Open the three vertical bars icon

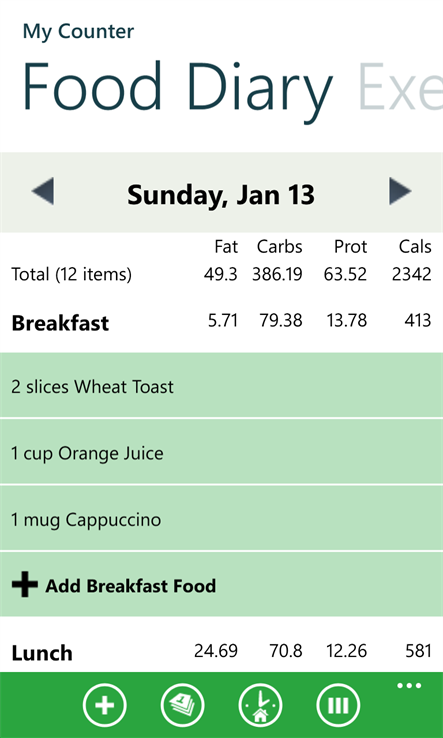pos(338,705)
